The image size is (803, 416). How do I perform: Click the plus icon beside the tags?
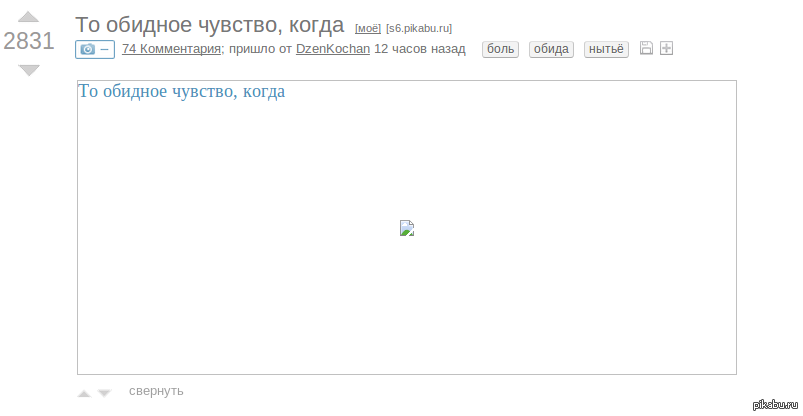coord(667,49)
